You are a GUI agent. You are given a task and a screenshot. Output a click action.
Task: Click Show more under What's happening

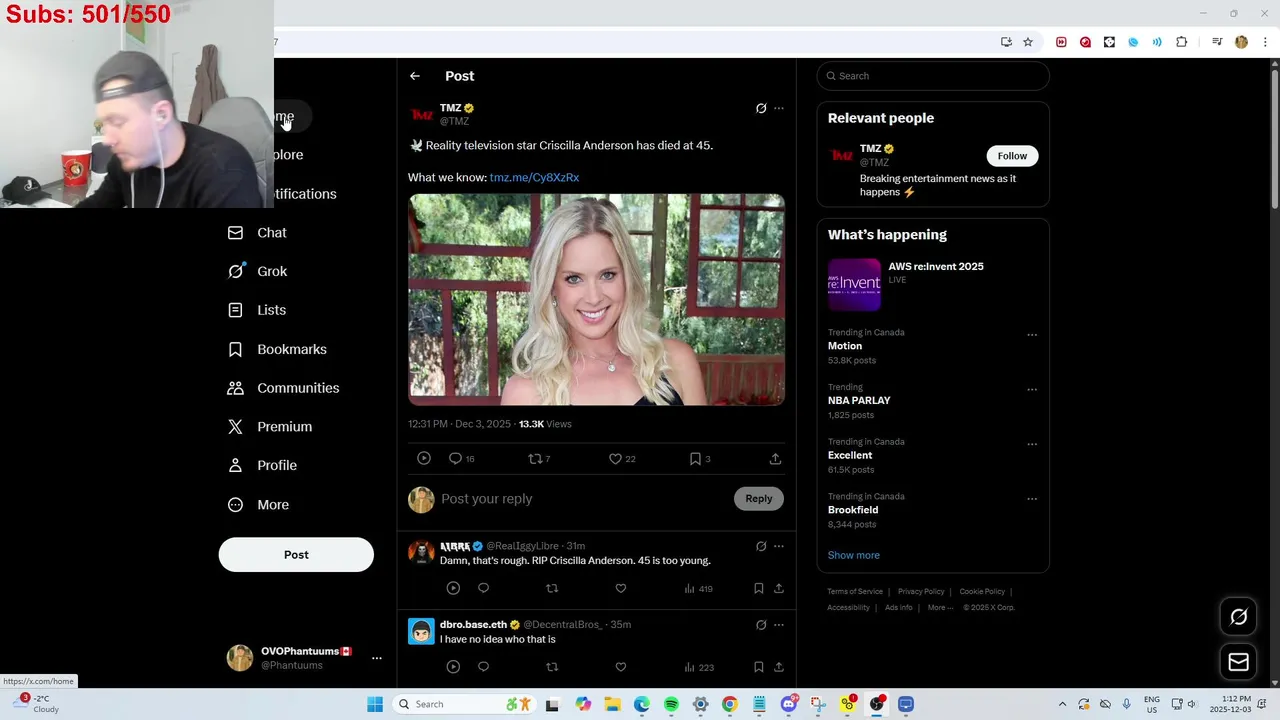pyautogui.click(x=854, y=555)
